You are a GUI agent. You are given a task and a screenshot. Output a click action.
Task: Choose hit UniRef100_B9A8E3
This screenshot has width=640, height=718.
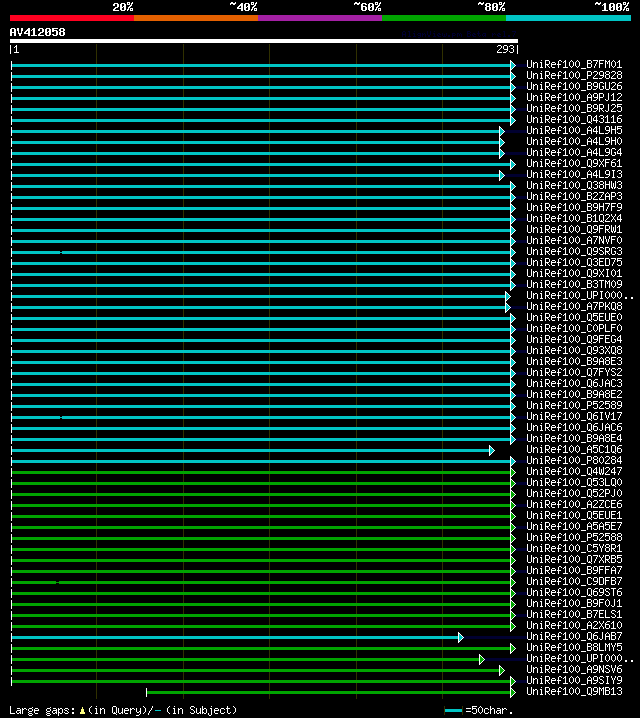pyautogui.click(x=574, y=361)
